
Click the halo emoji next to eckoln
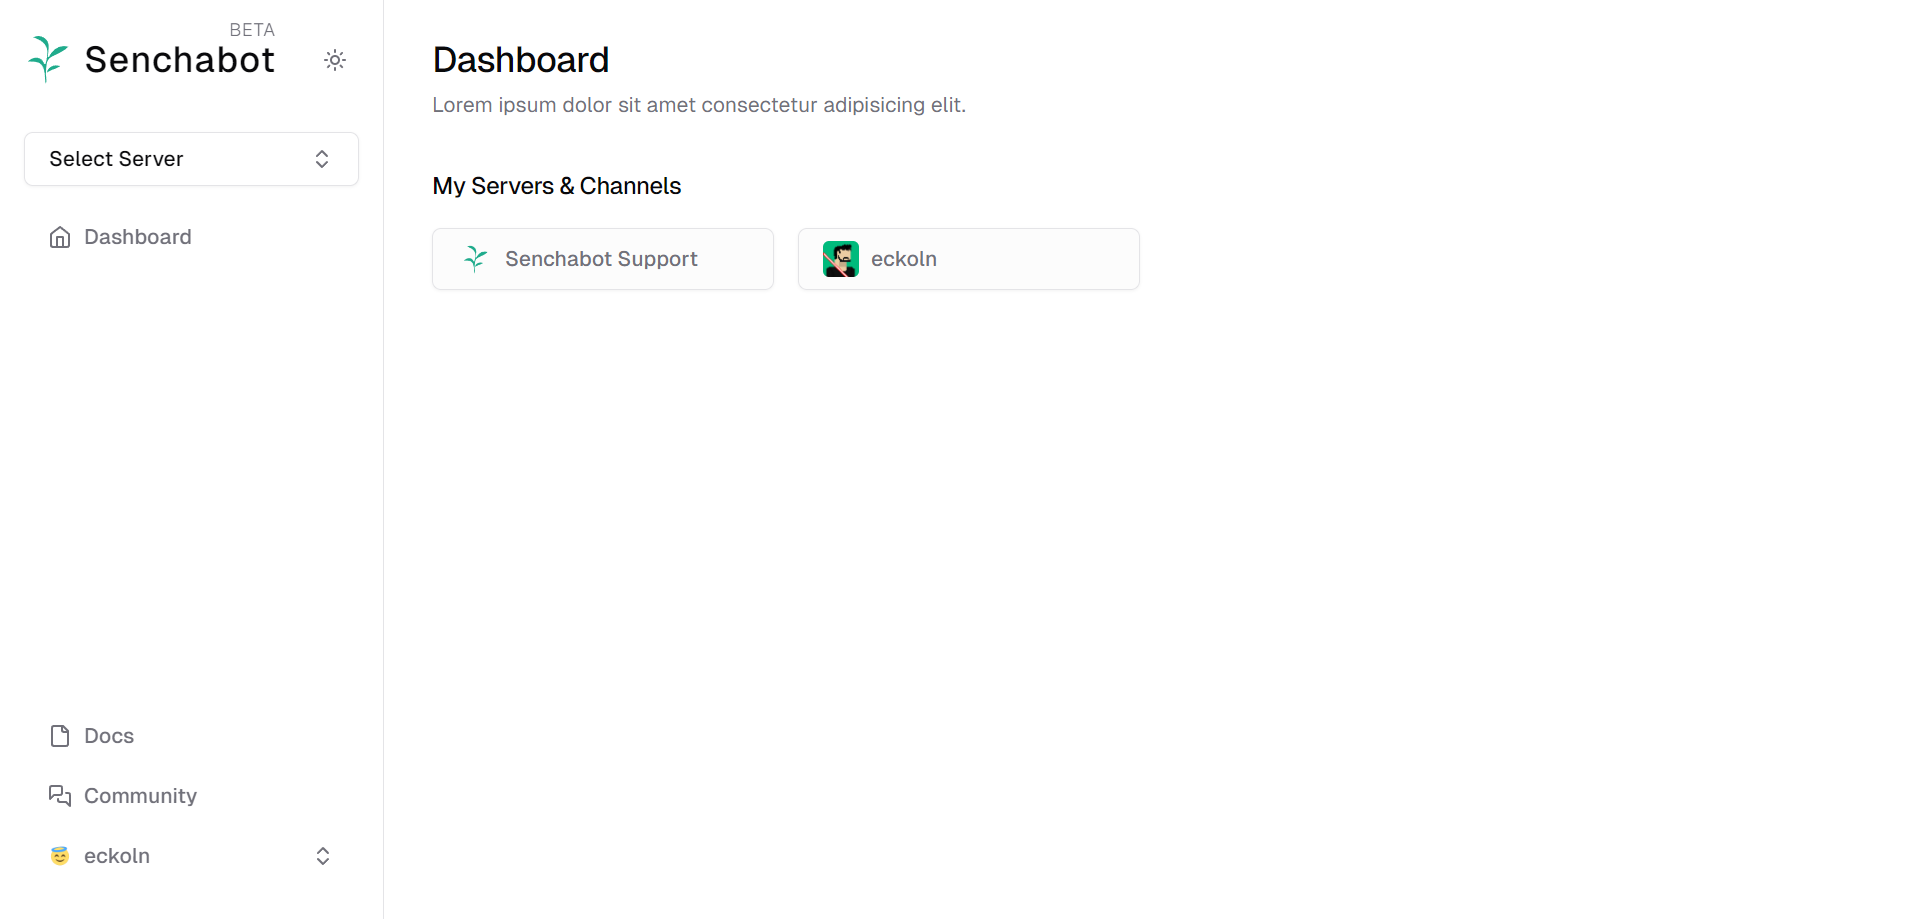(59, 855)
